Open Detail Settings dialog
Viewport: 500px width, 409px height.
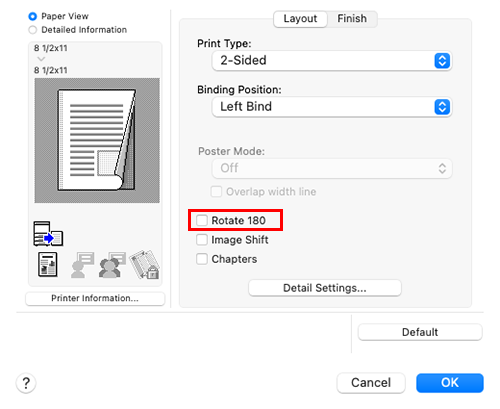click(x=325, y=288)
